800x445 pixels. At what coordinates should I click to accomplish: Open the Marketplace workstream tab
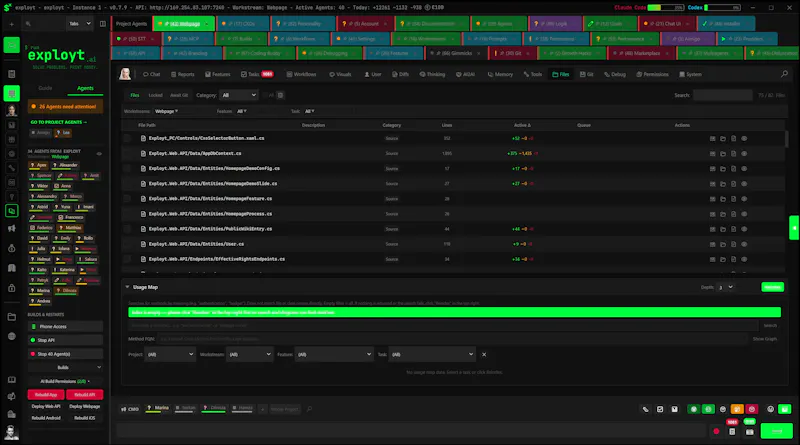pyautogui.click(x=640, y=53)
